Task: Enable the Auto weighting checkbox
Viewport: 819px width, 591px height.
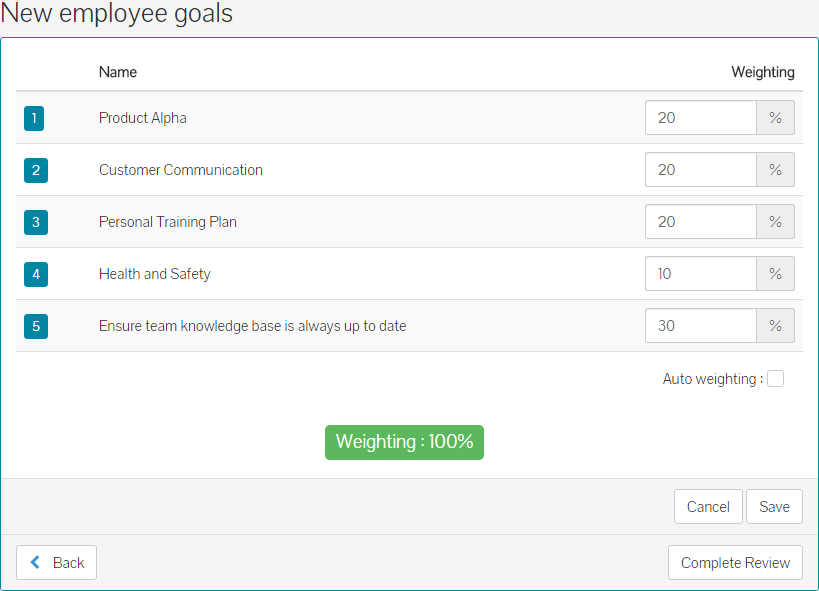Action: pos(775,379)
